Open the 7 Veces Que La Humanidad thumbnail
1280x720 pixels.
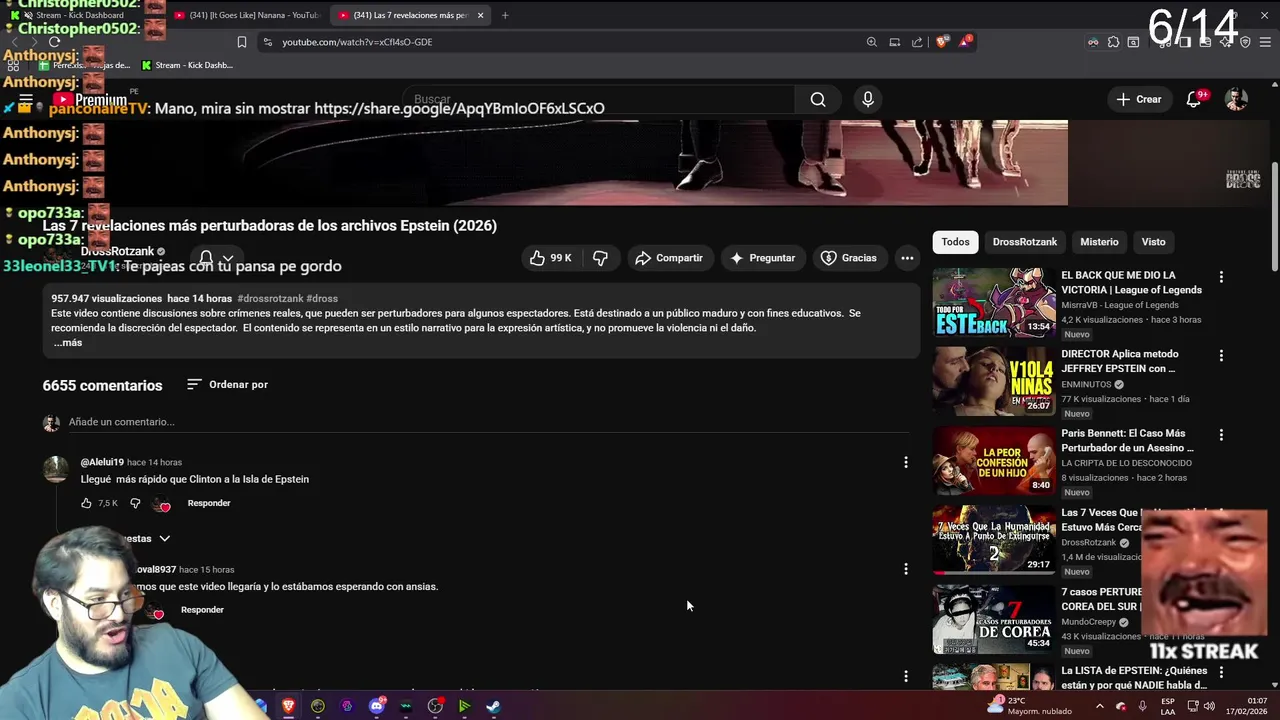(994, 540)
